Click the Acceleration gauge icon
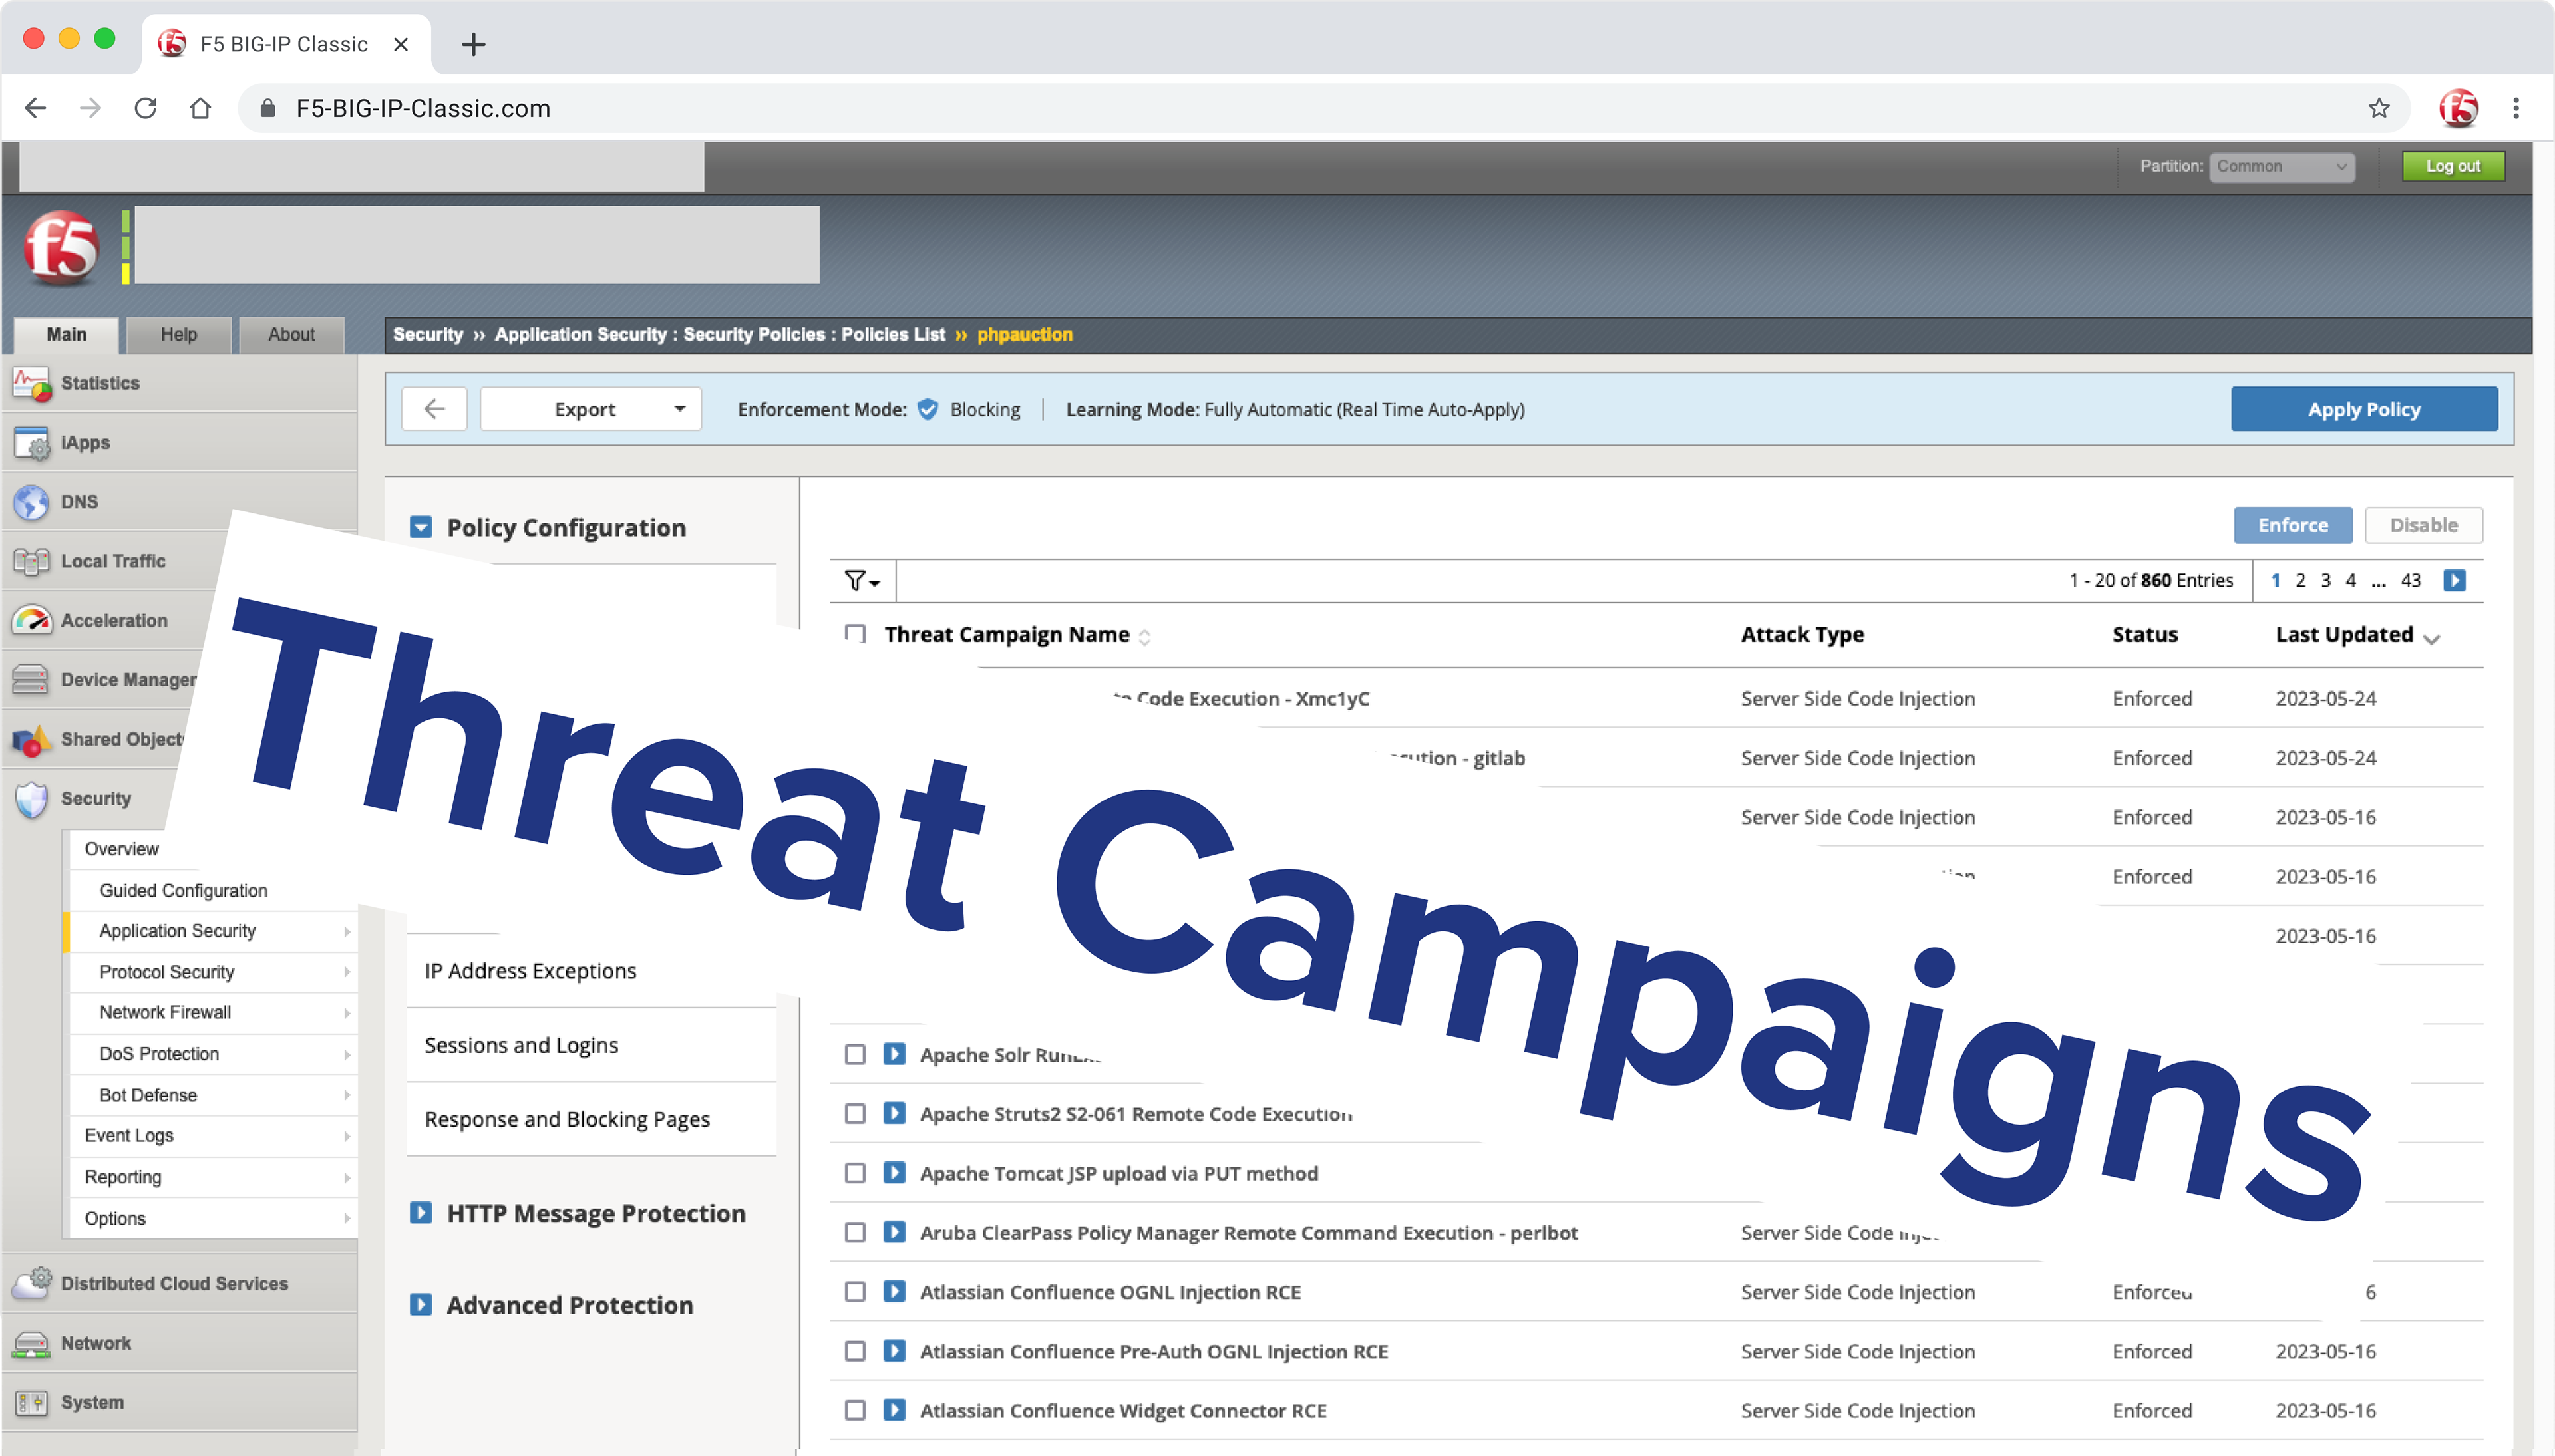 click(x=31, y=621)
